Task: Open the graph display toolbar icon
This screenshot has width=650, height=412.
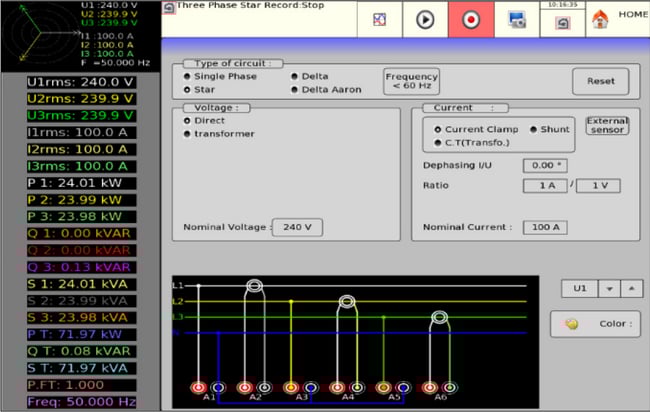Action: [380, 19]
